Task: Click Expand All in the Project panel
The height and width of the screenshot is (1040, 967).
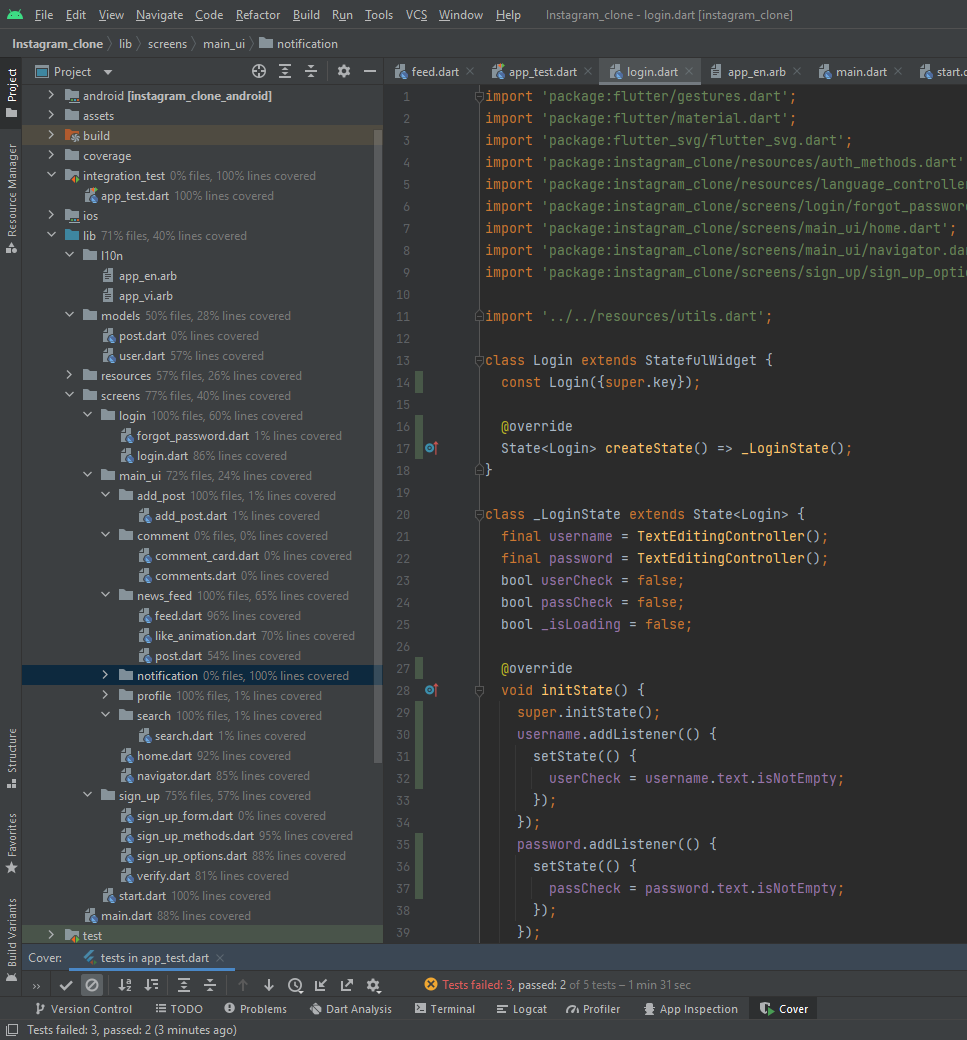Action: click(285, 71)
